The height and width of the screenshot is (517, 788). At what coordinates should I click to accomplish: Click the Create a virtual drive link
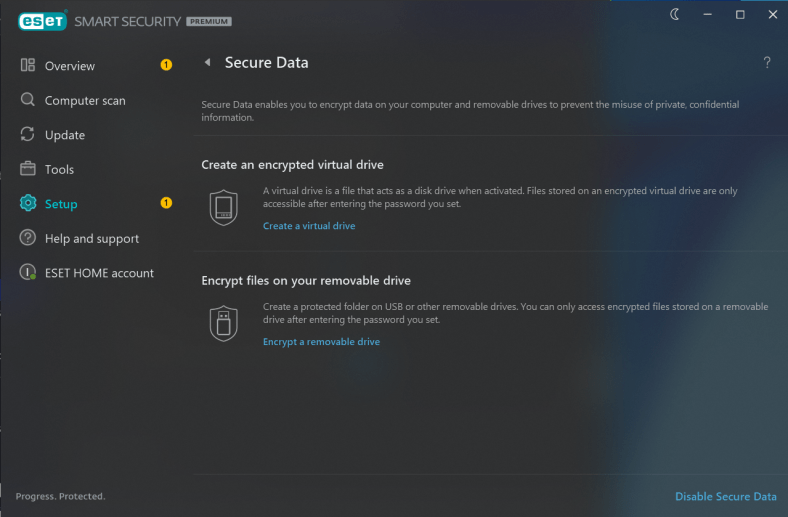click(x=309, y=226)
